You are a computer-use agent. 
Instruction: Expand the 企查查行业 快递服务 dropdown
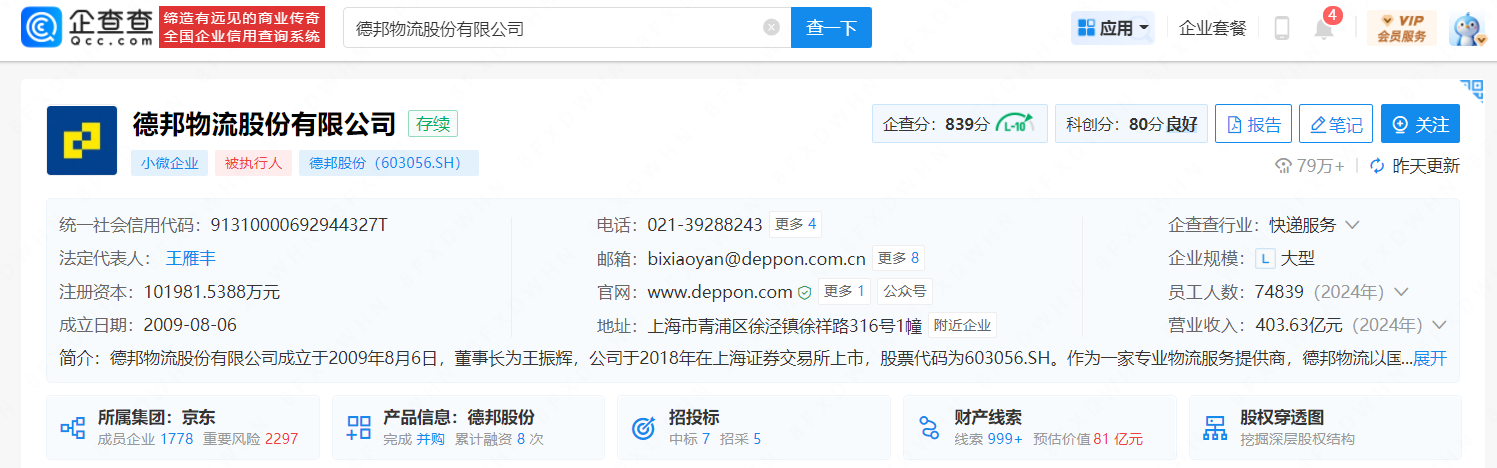[1353, 225]
